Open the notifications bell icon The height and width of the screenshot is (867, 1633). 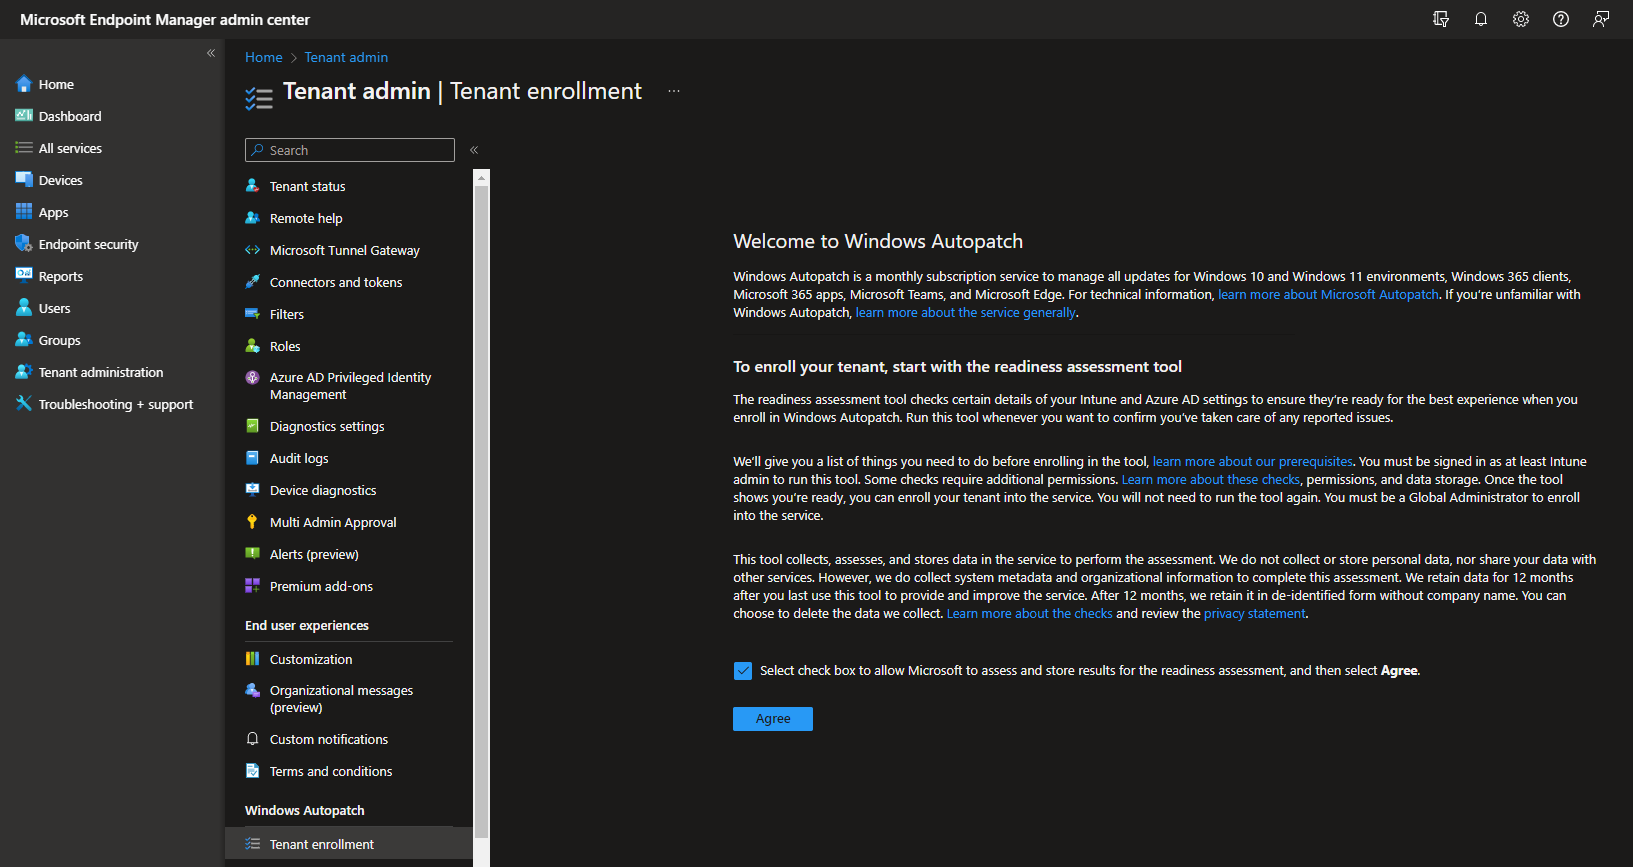click(x=1481, y=19)
